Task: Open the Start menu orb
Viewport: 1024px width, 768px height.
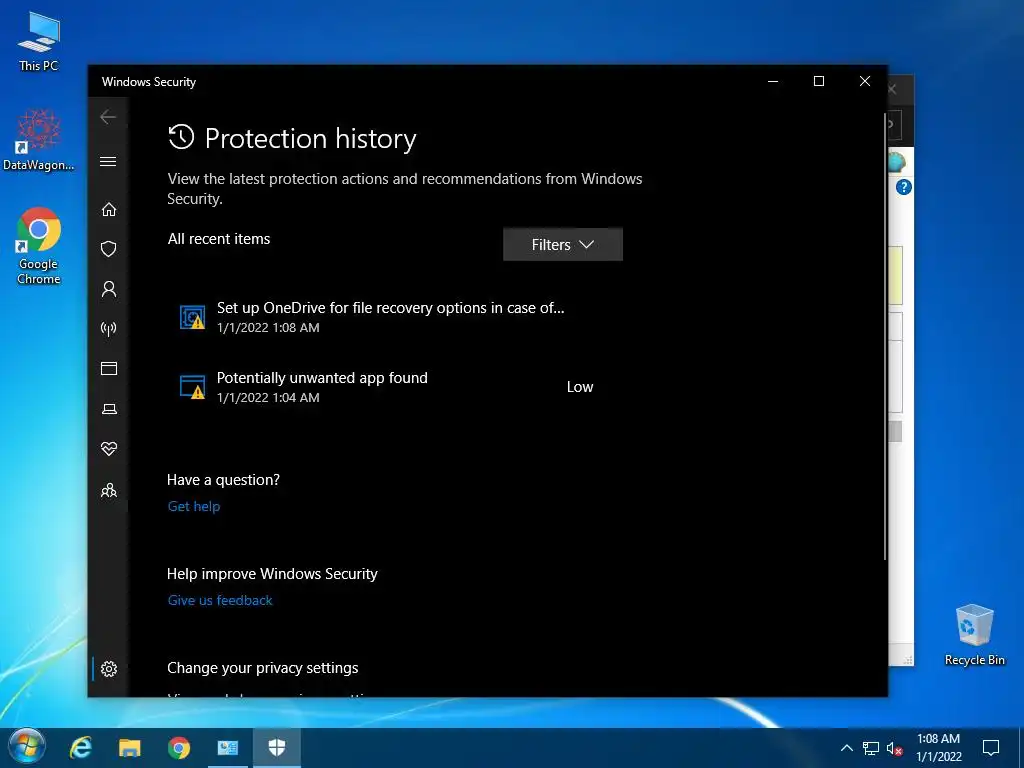Action: tap(26, 748)
